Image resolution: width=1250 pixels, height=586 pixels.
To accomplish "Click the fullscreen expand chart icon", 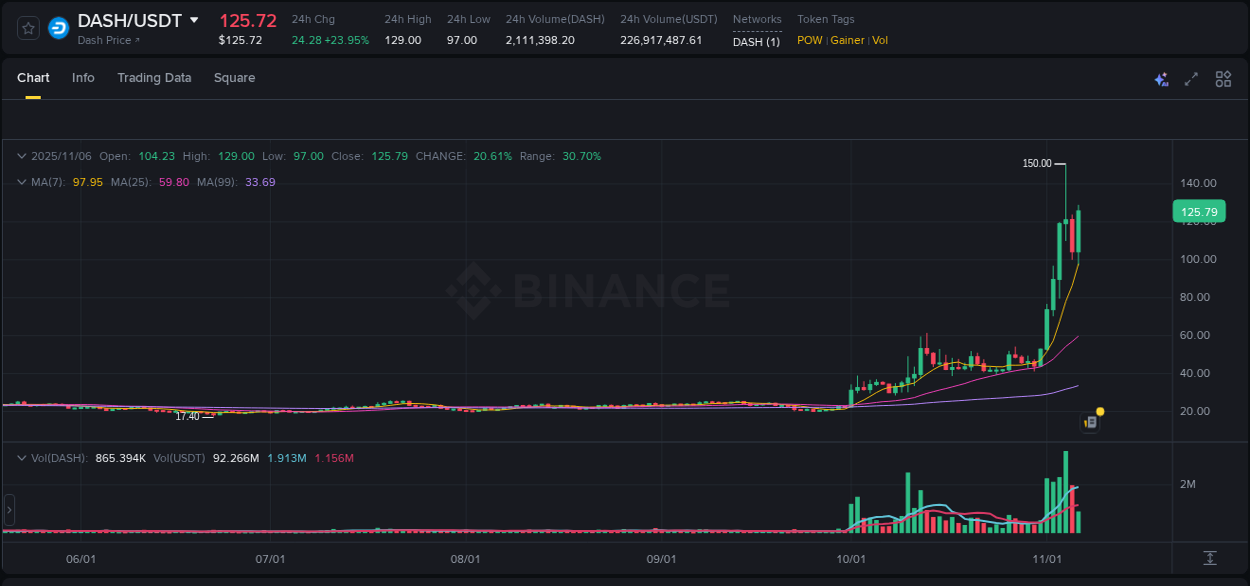I will point(1191,78).
